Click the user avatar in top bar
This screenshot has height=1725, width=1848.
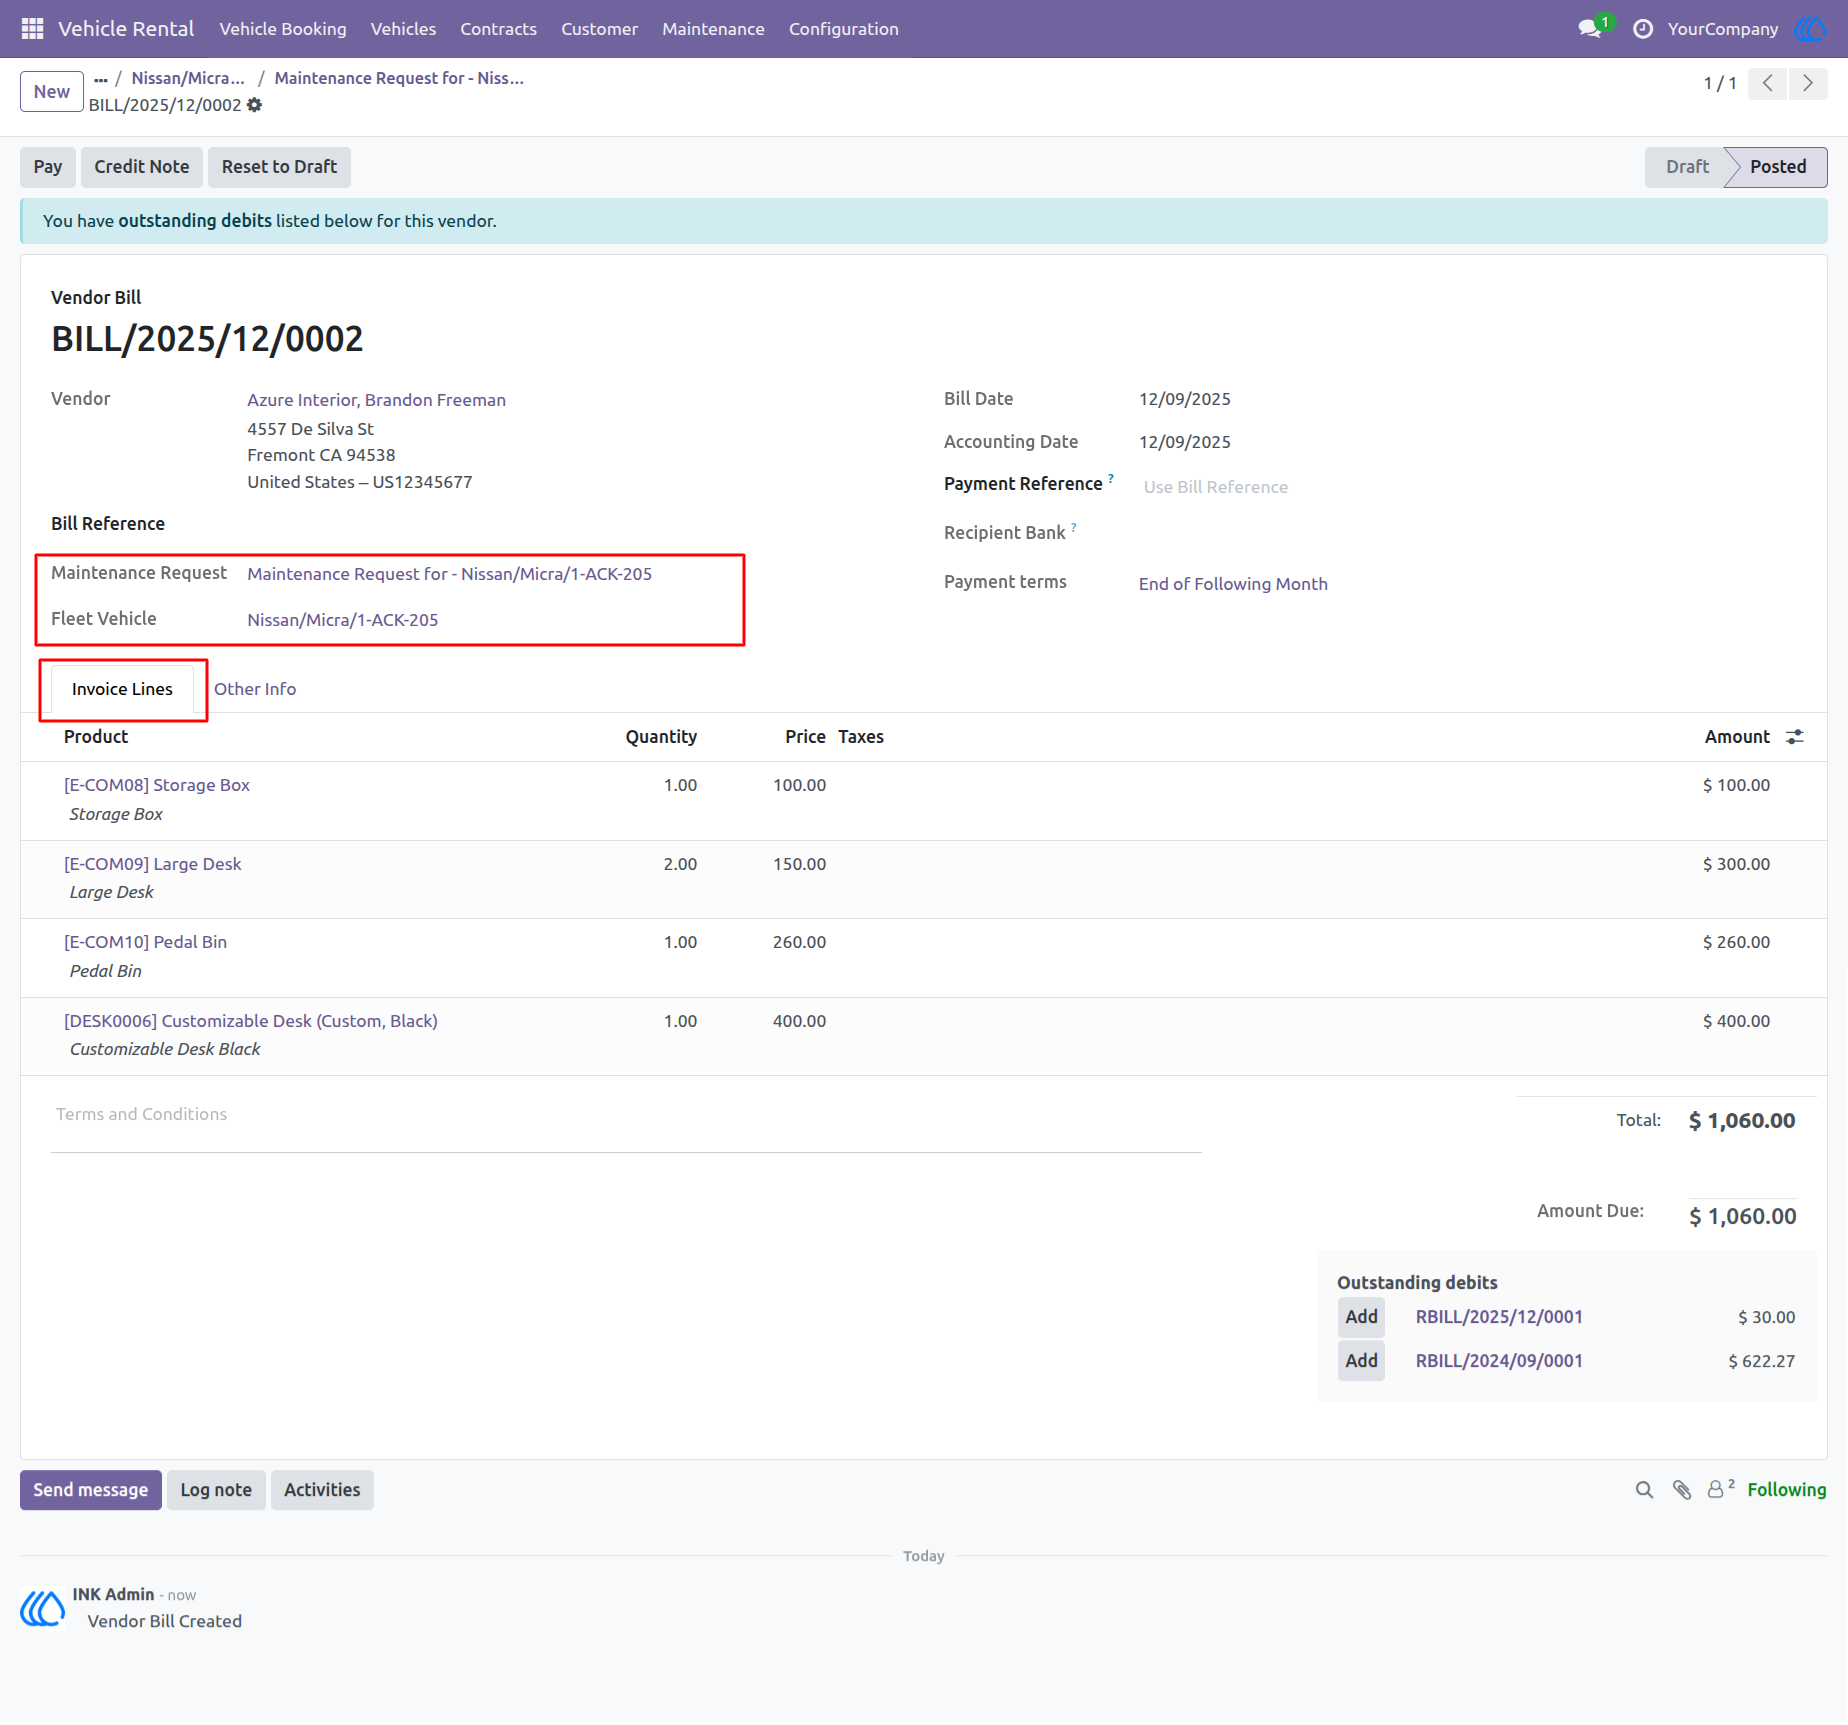[x=1809, y=29]
